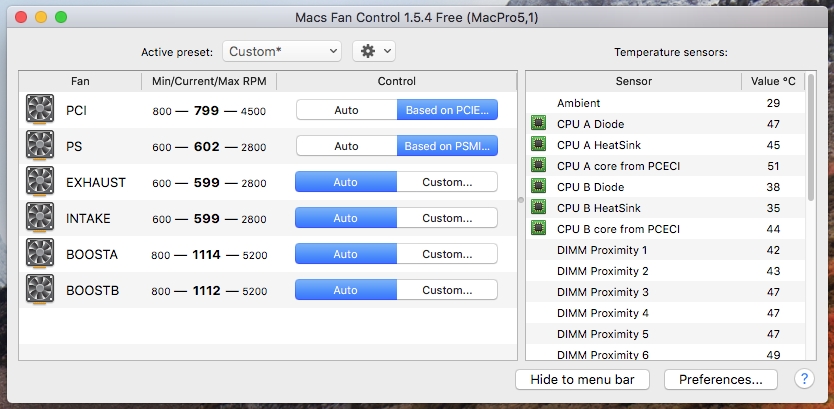The width and height of the screenshot is (834, 409).
Task: Click the BOOSTA fan icon
Action: tap(40, 254)
